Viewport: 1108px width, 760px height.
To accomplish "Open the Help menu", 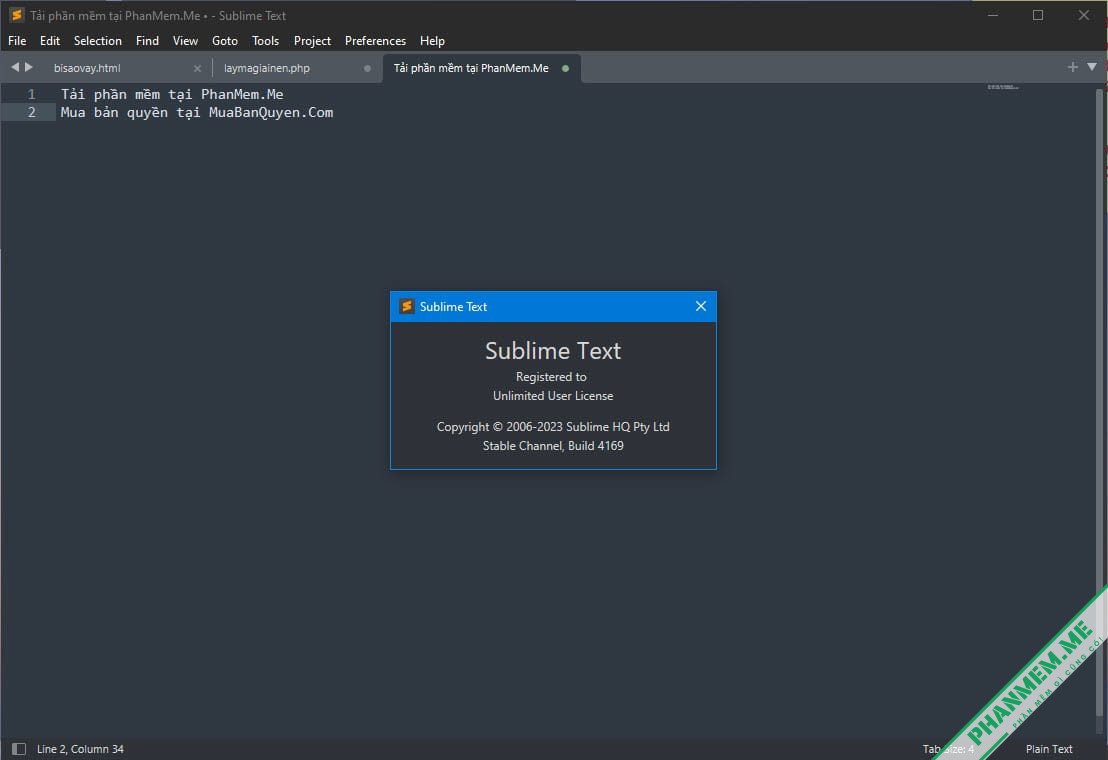I will [x=432, y=41].
